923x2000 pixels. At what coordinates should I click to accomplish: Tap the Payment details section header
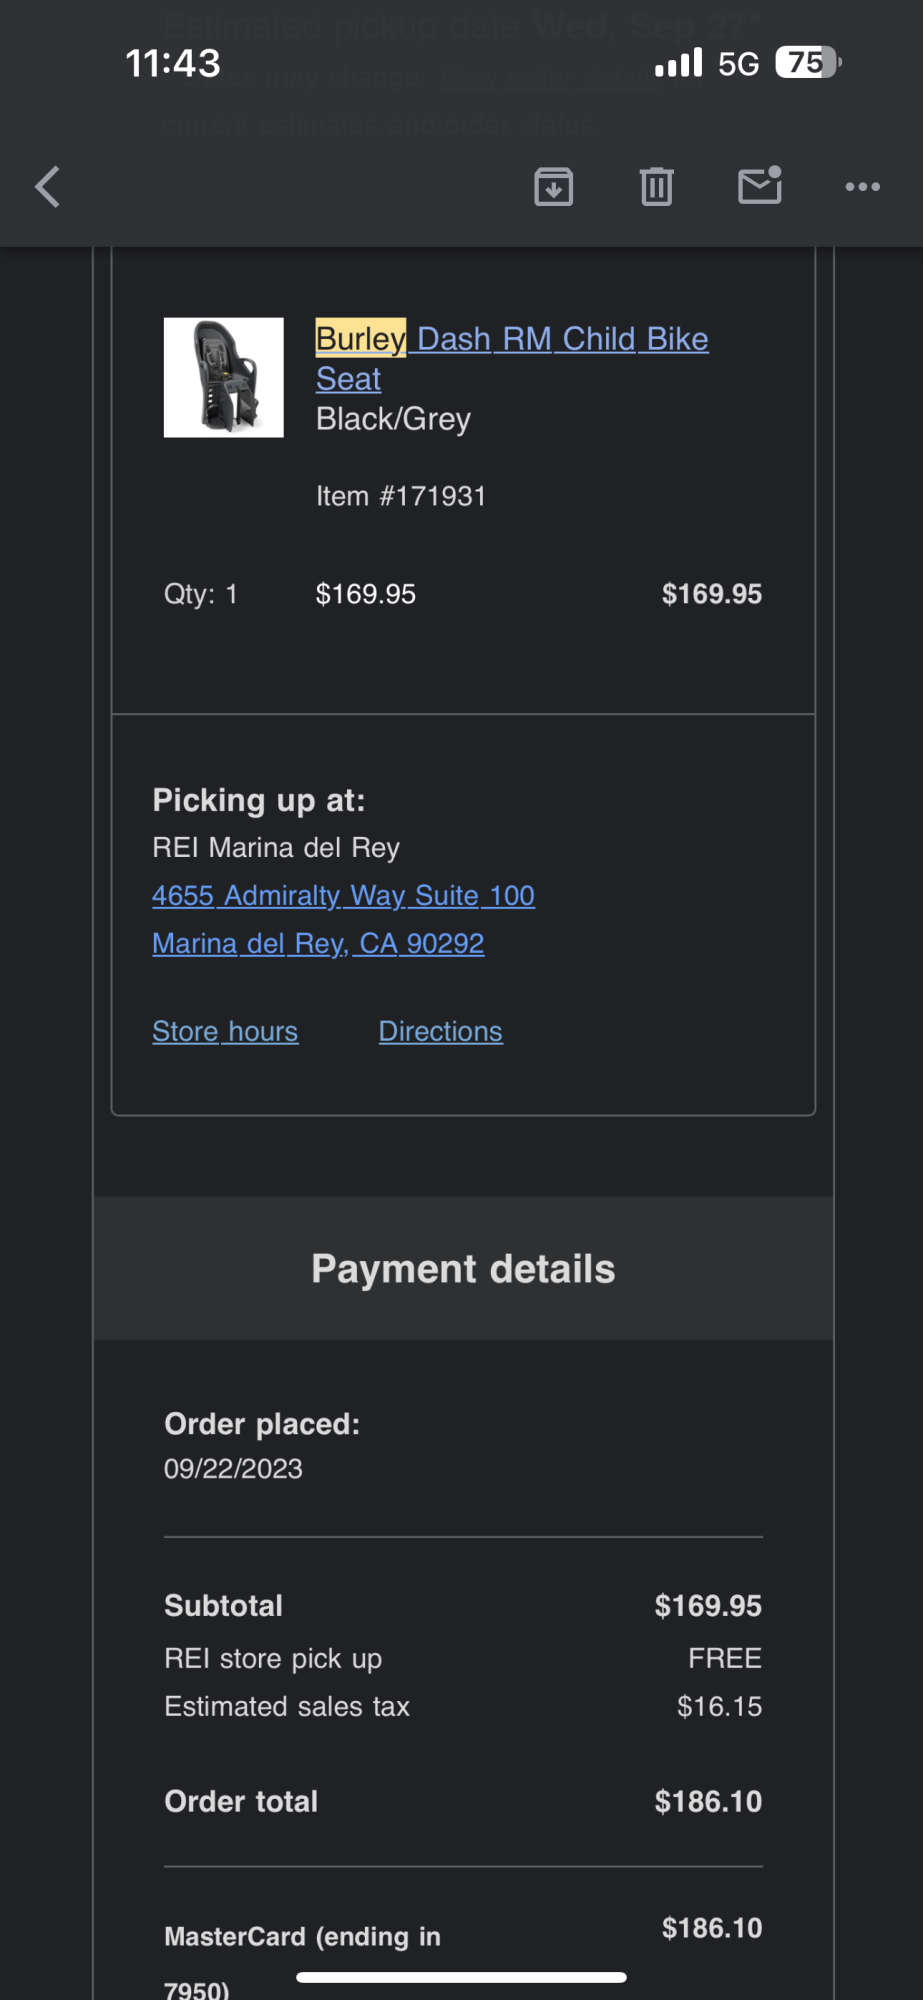(x=463, y=1268)
